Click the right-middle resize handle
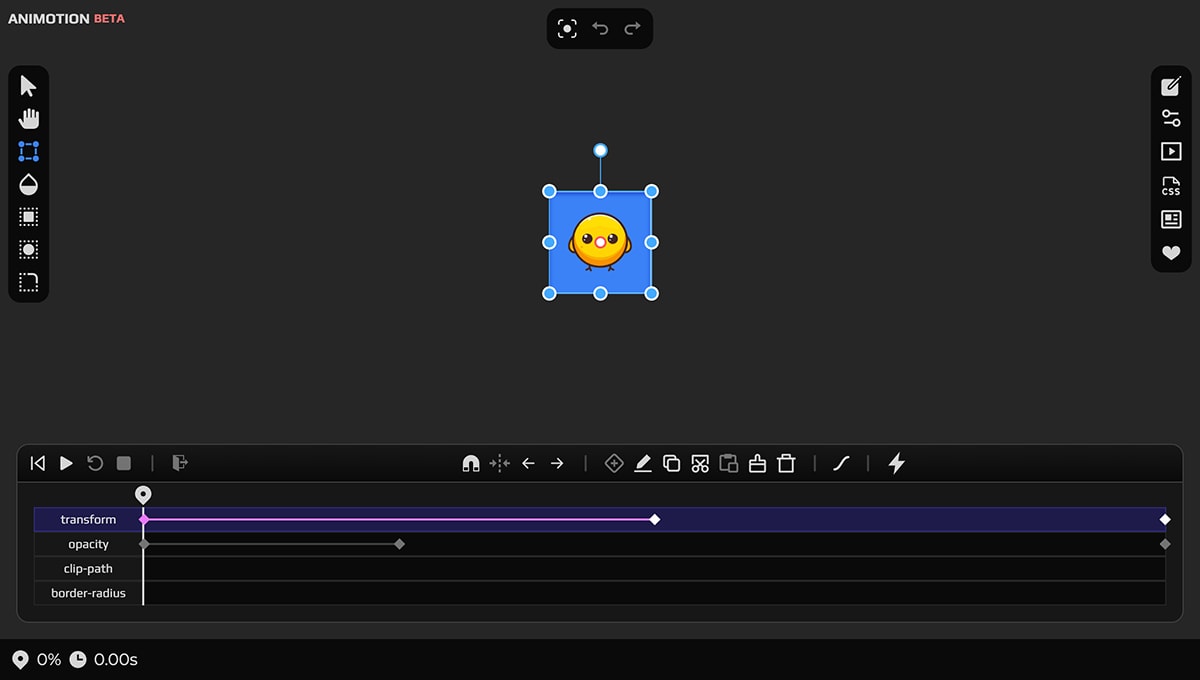Viewport: 1200px width, 680px height. [x=651, y=242]
